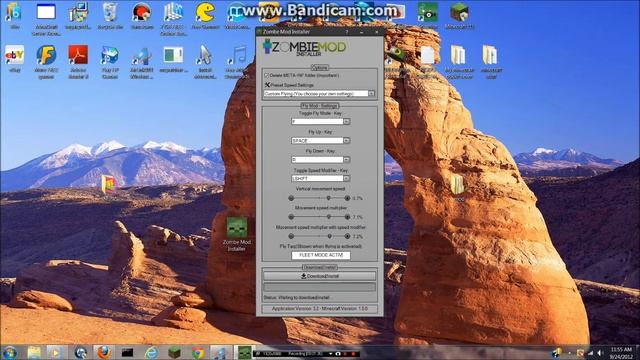The height and width of the screenshot is (360, 640).
Task: Open Minecraft grass block taskbar icon
Action: coord(174,352)
